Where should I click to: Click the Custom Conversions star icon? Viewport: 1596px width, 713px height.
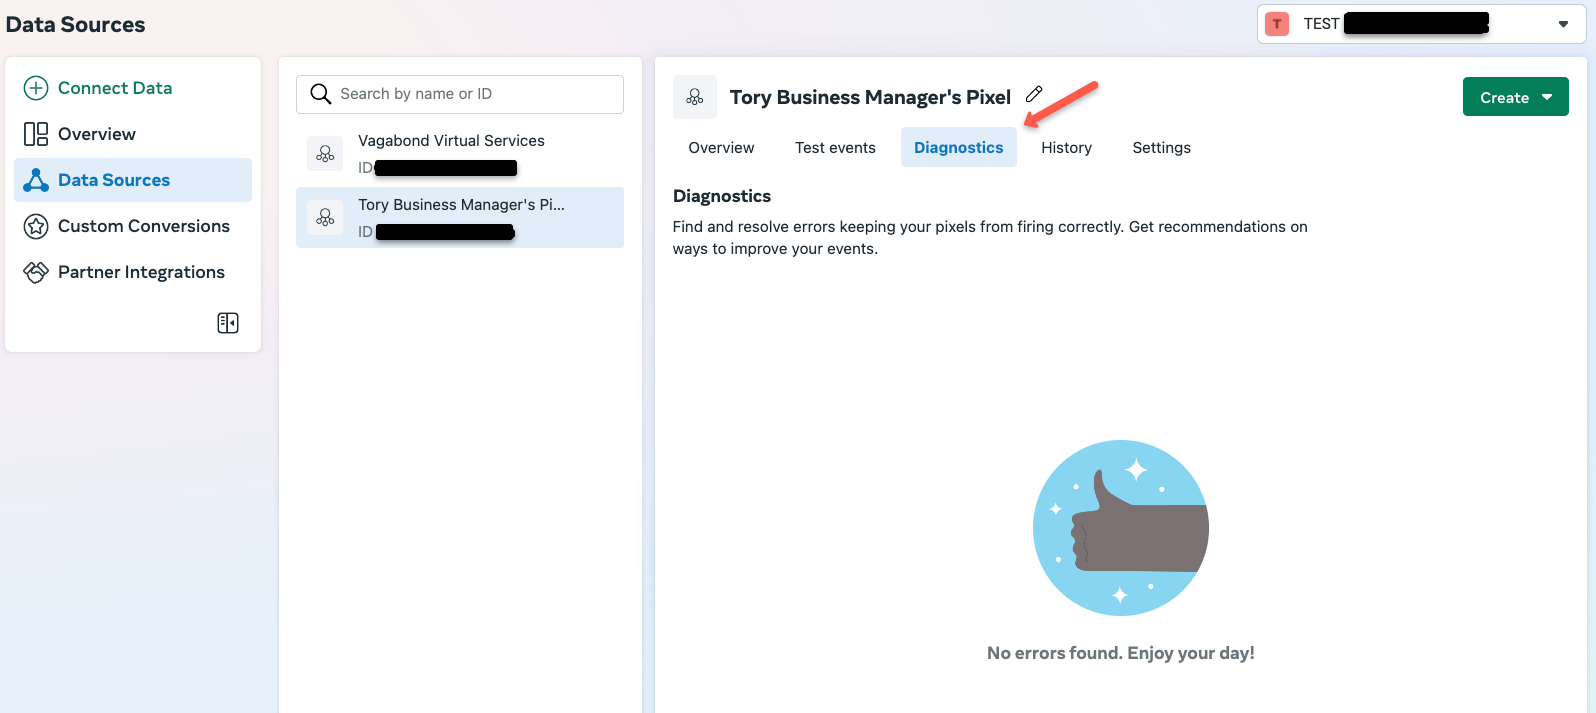tap(36, 226)
